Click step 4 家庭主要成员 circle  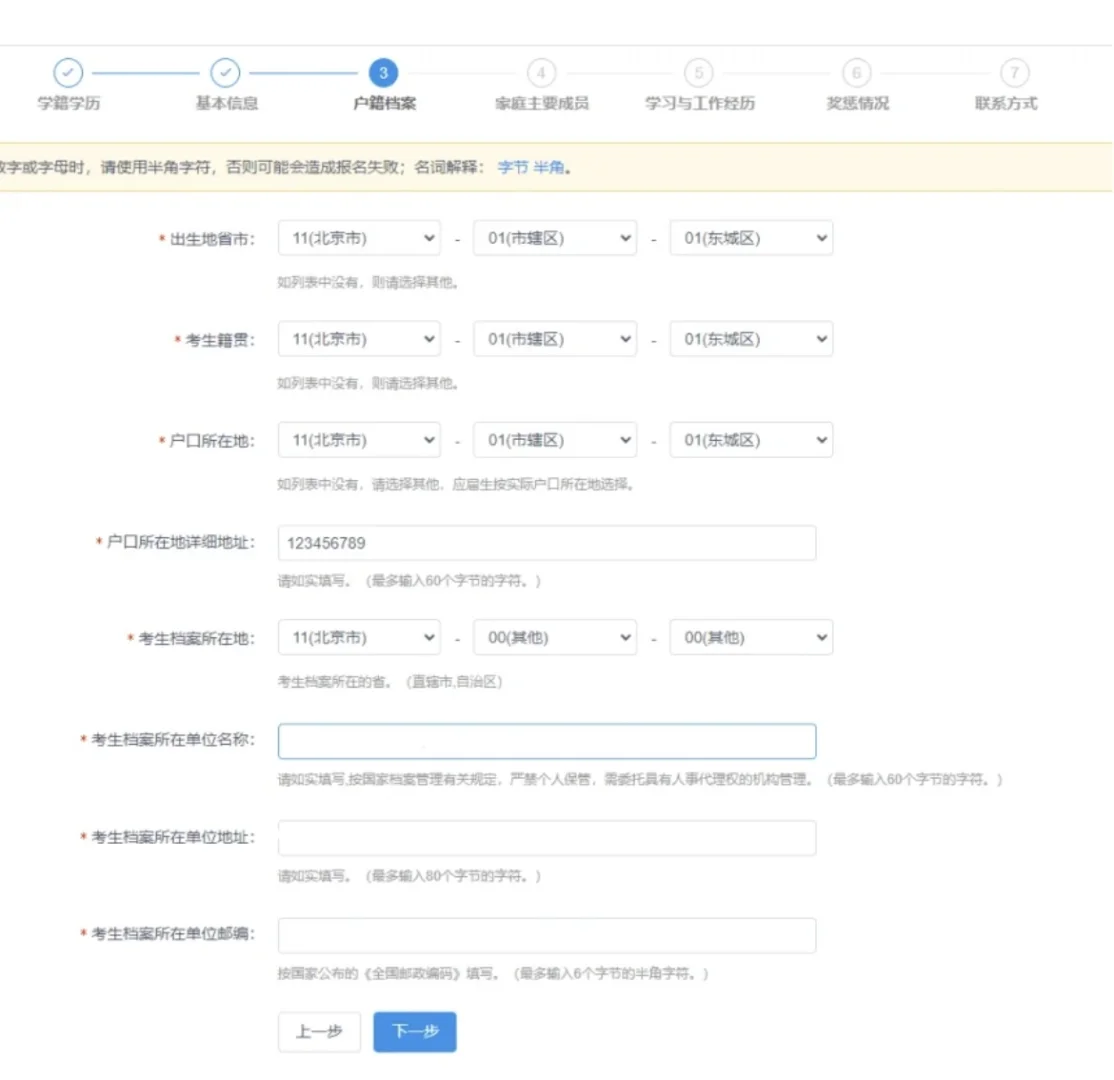541,74
